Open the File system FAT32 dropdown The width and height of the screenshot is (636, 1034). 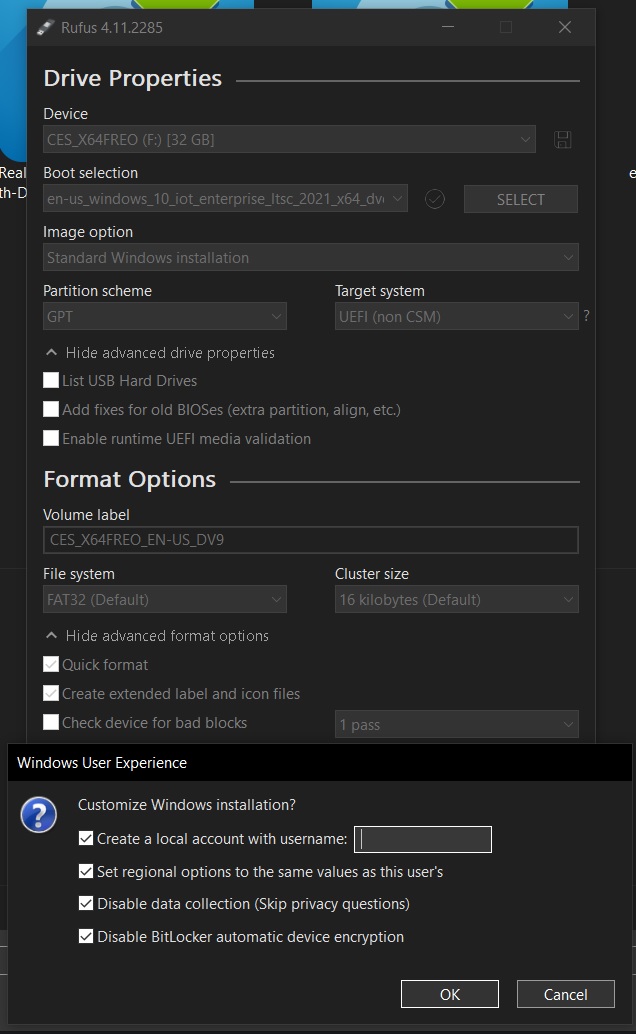(x=165, y=599)
